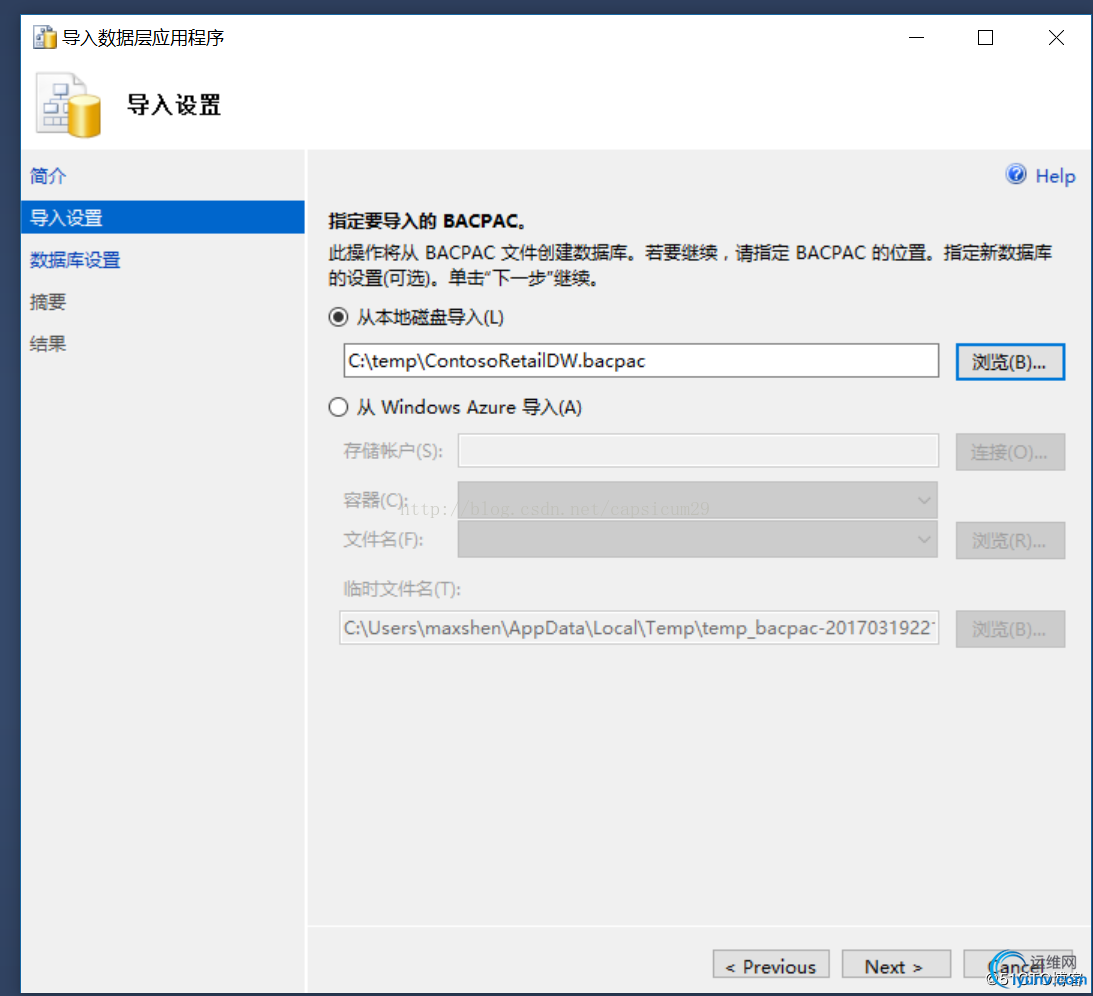This screenshot has width=1093, height=996.
Task: Click 结果 step in sidebar
Action: click(47, 344)
